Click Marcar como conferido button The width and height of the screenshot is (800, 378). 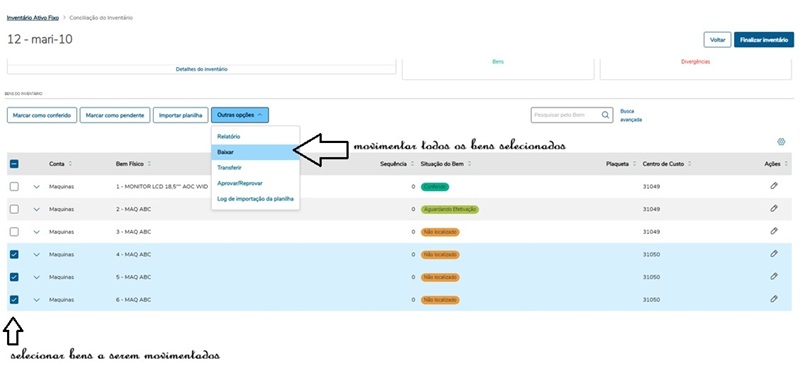[42, 115]
